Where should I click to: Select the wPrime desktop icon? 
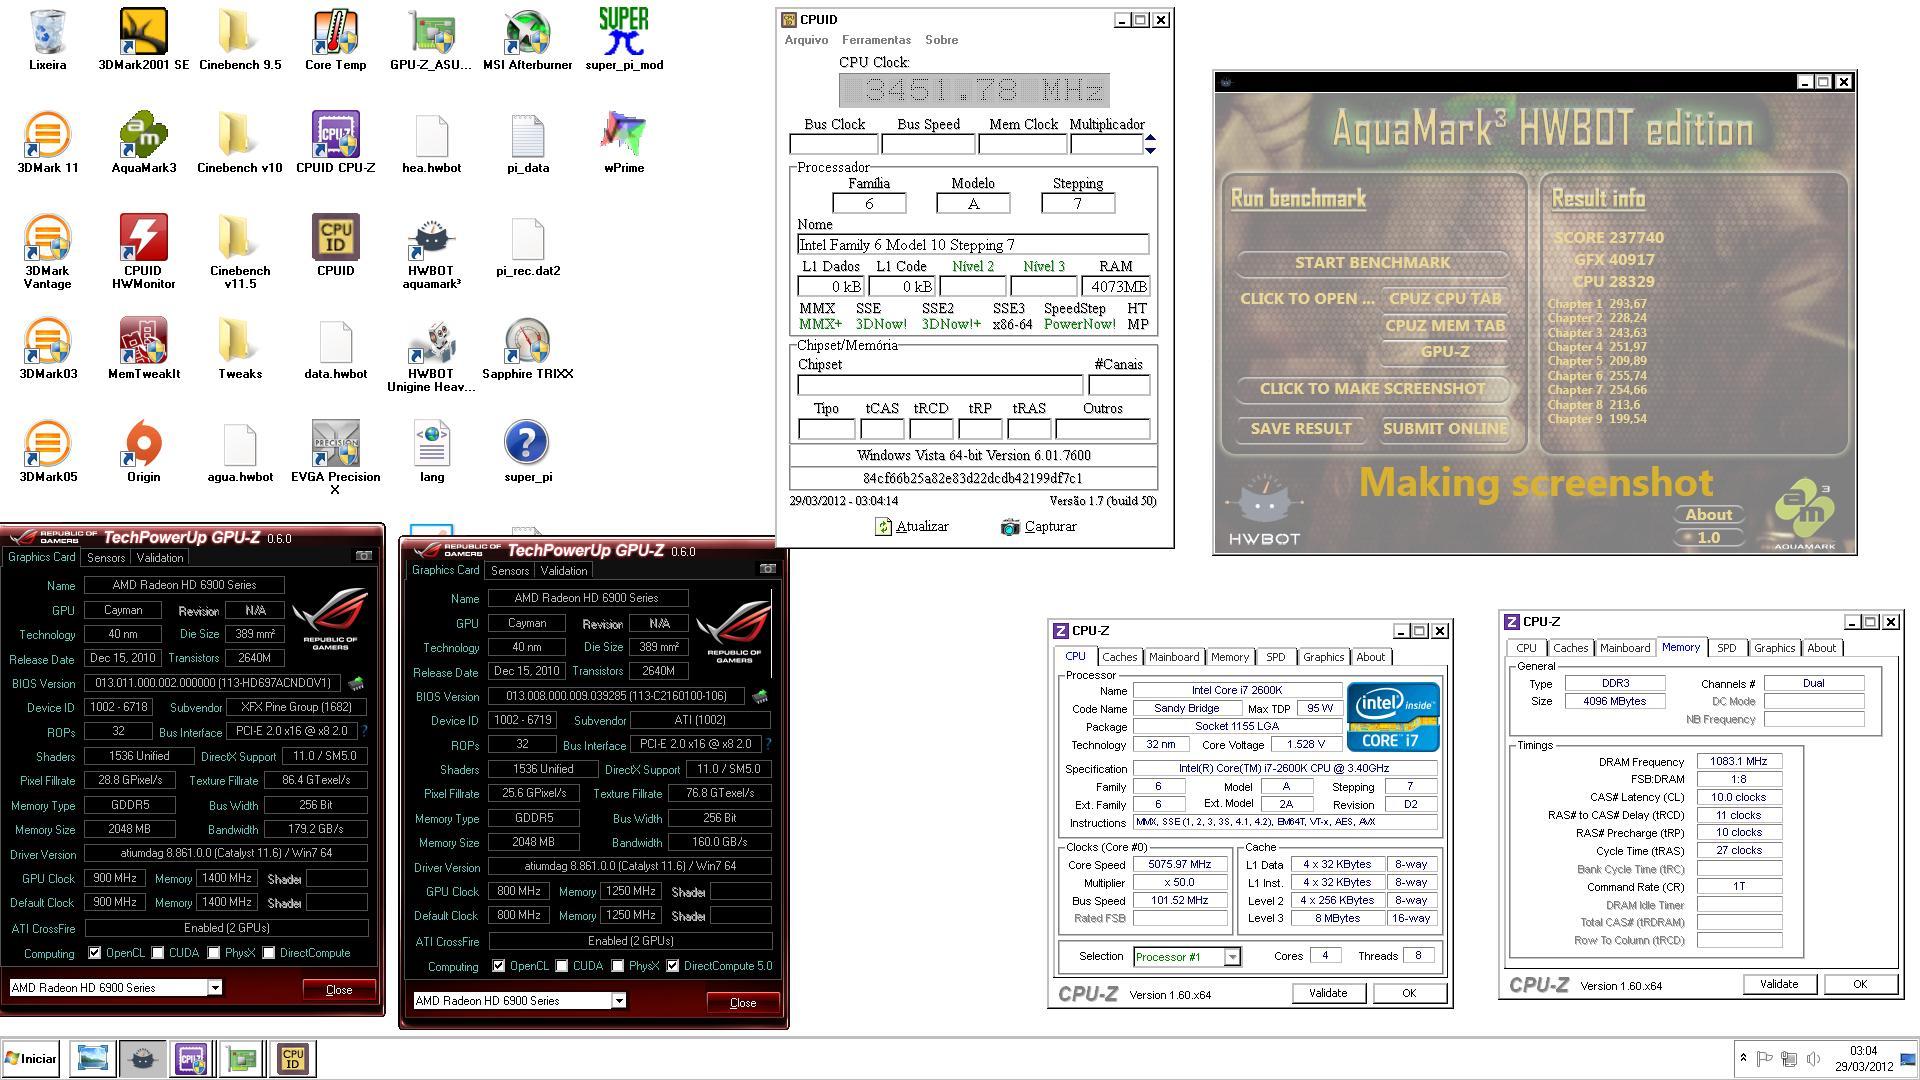click(x=624, y=143)
